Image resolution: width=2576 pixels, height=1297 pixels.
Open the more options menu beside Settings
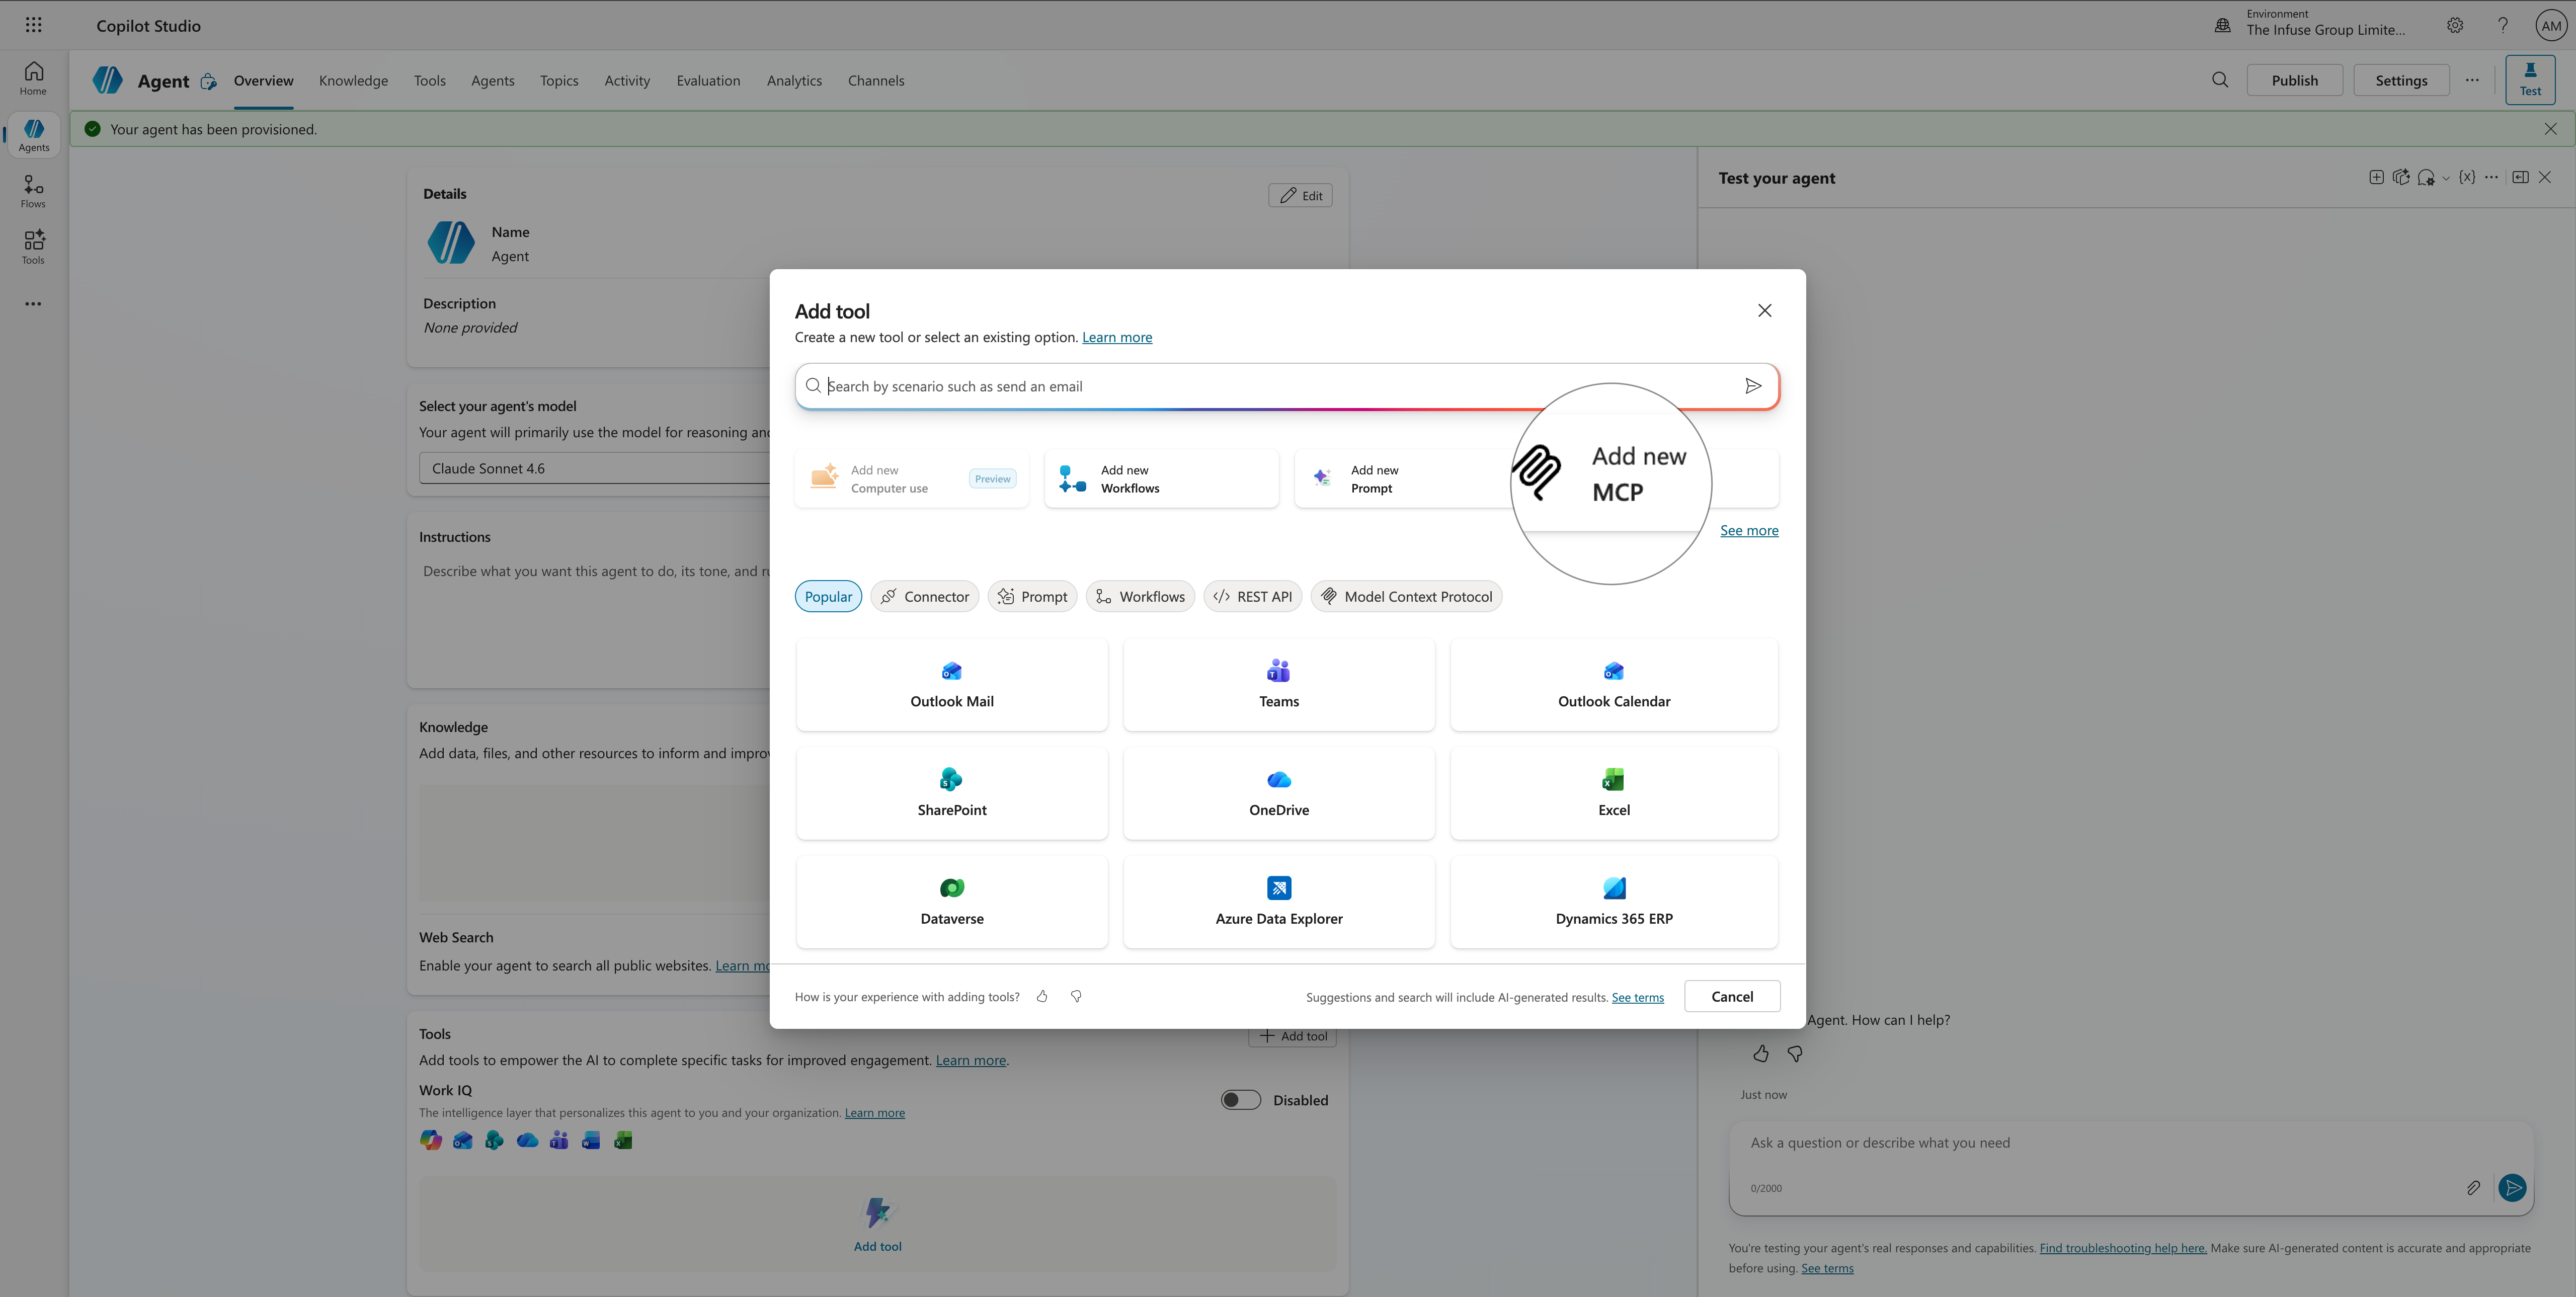point(2472,80)
